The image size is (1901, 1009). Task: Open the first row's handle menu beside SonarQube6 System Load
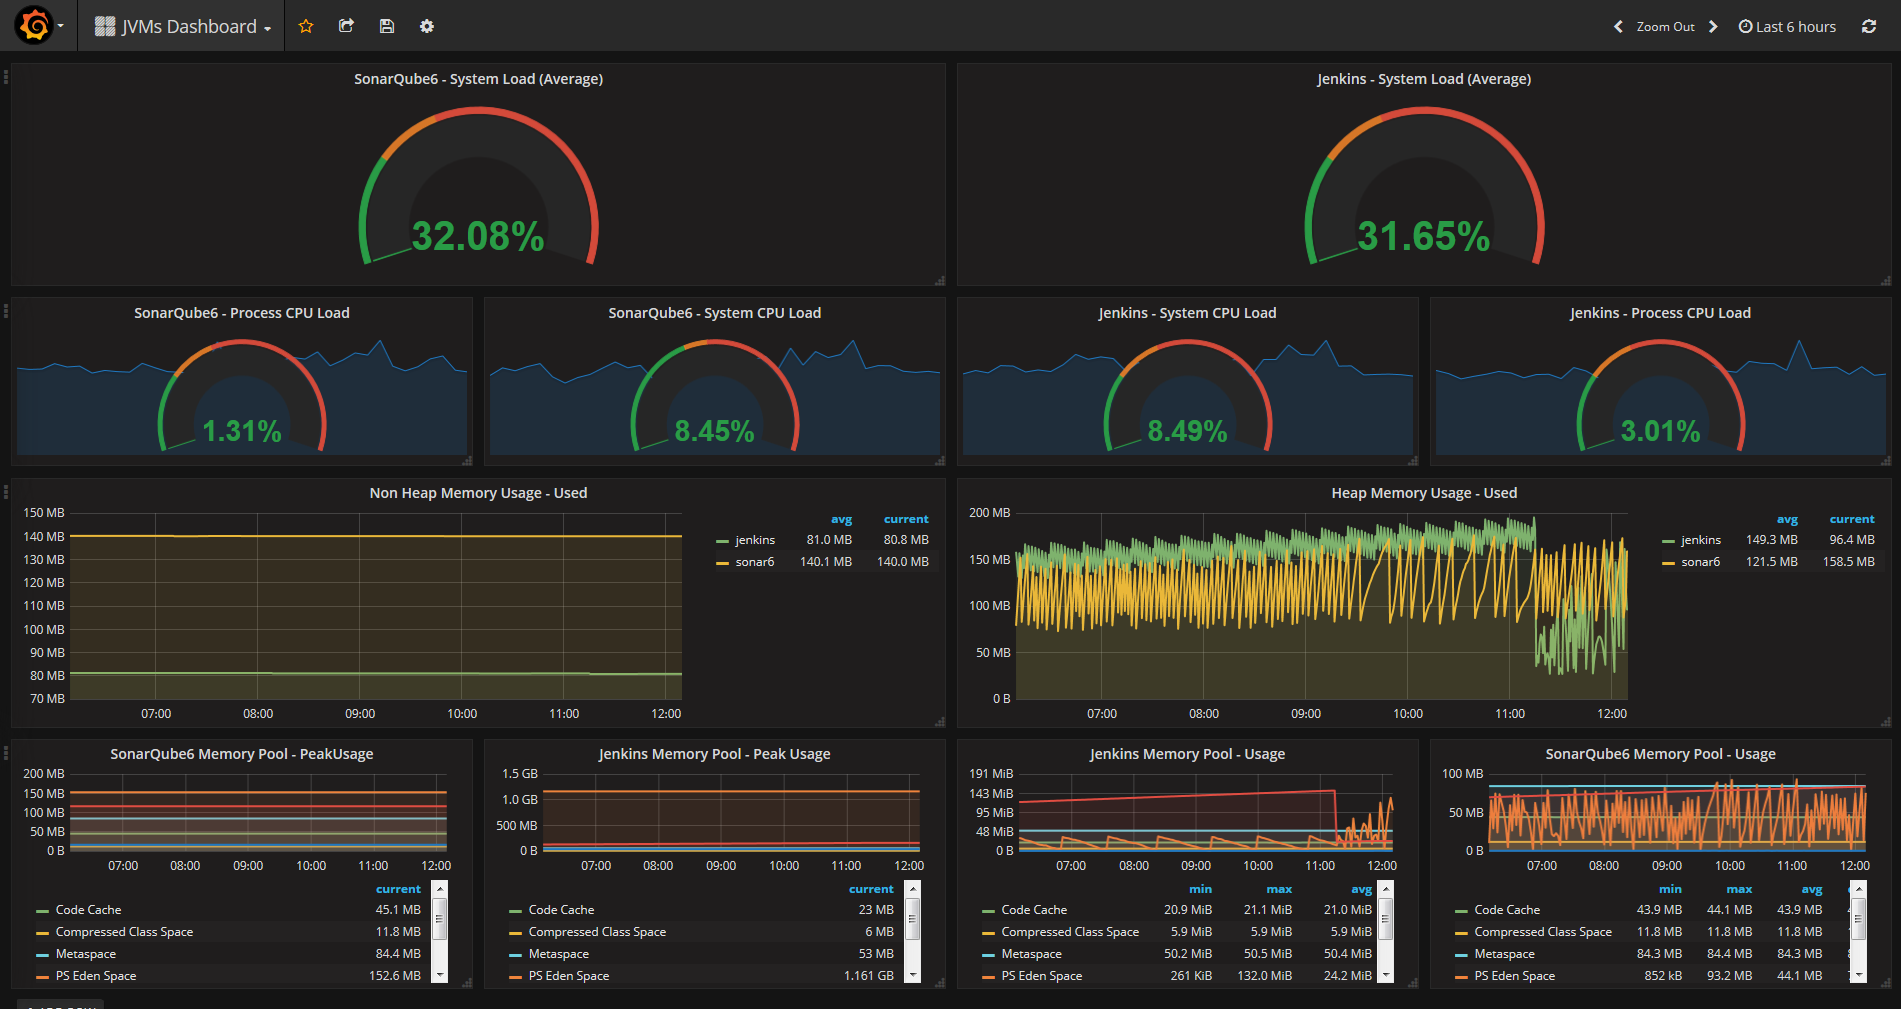pos(6,76)
